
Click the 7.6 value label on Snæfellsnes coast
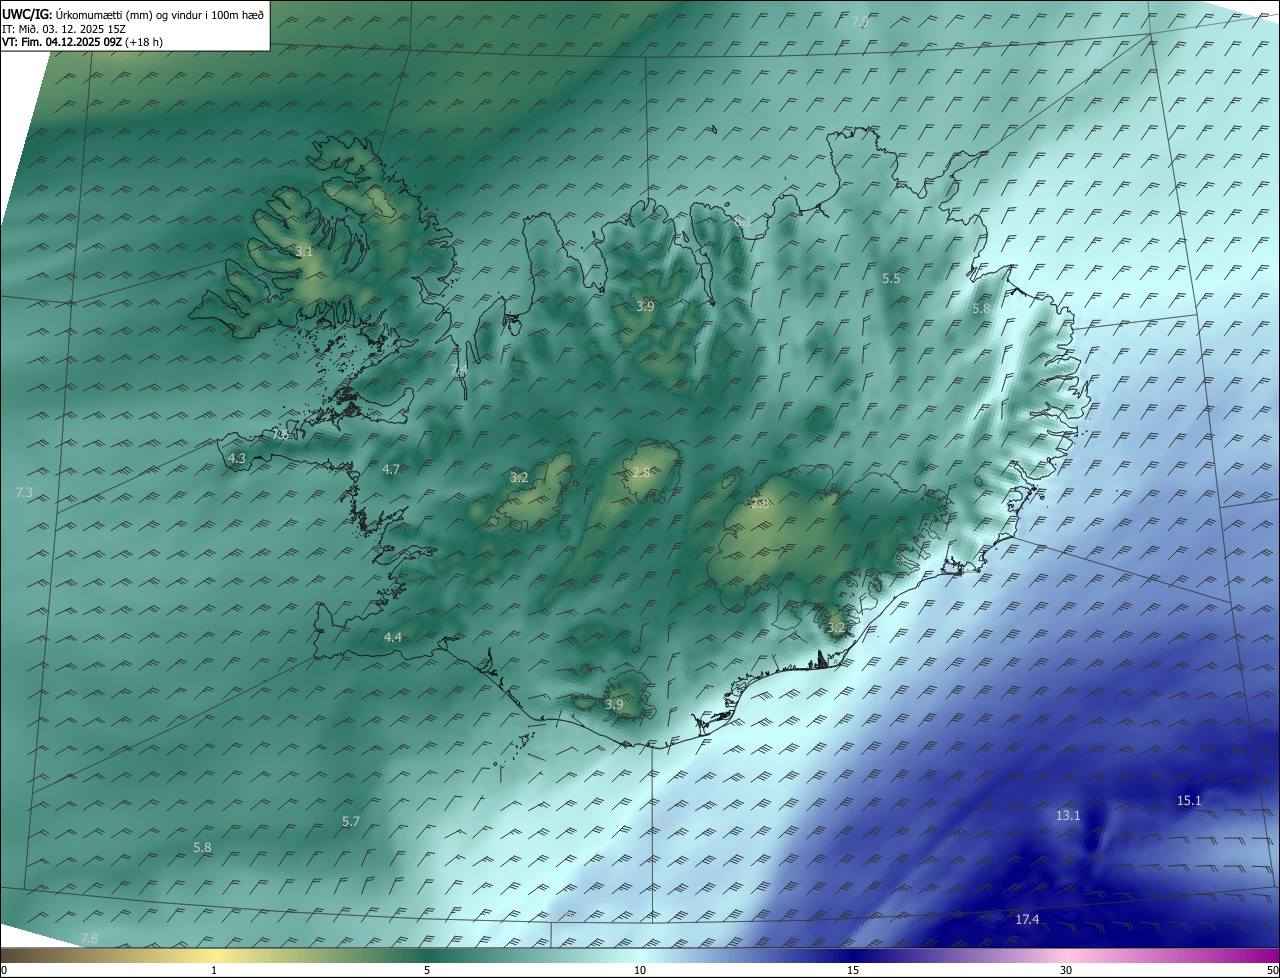pyautogui.click(x=281, y=435)
